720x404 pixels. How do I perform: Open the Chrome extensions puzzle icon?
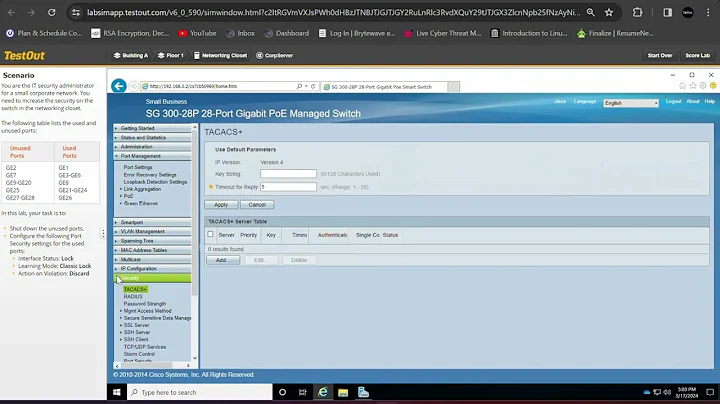(x=637, y=12)
